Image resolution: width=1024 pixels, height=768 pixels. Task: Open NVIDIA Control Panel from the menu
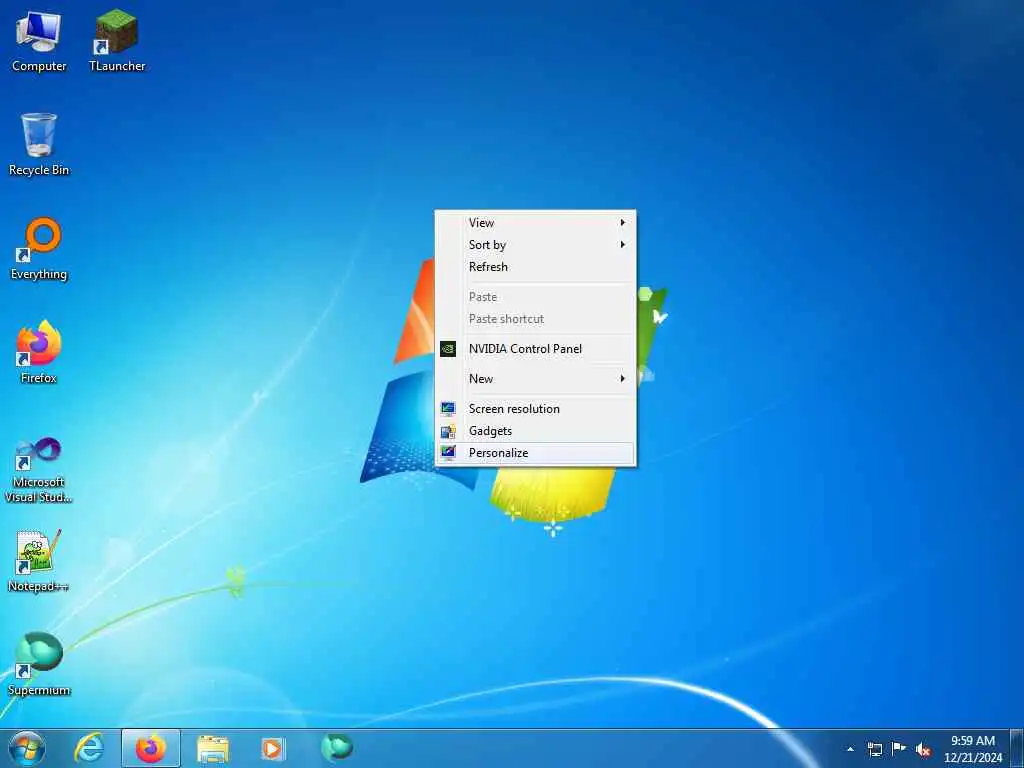(535, 349)
